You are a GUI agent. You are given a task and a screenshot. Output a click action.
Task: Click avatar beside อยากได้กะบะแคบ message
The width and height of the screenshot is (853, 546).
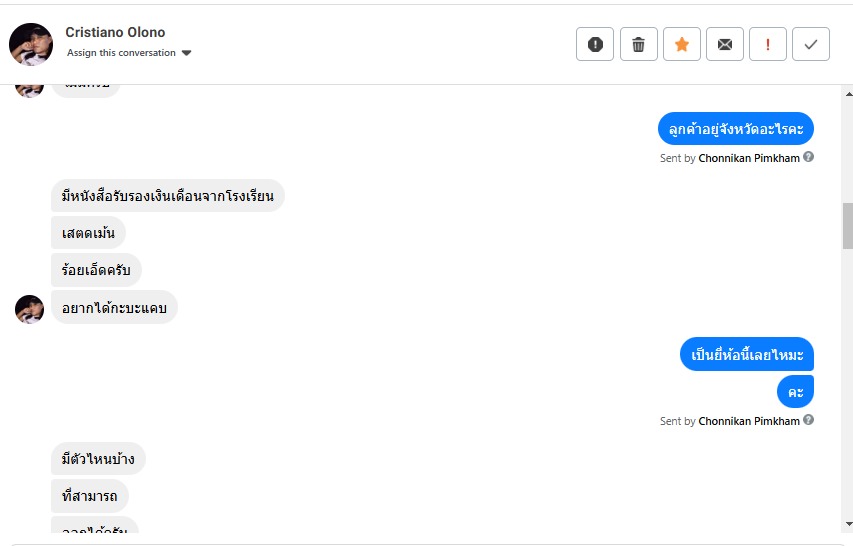point(29,309)
